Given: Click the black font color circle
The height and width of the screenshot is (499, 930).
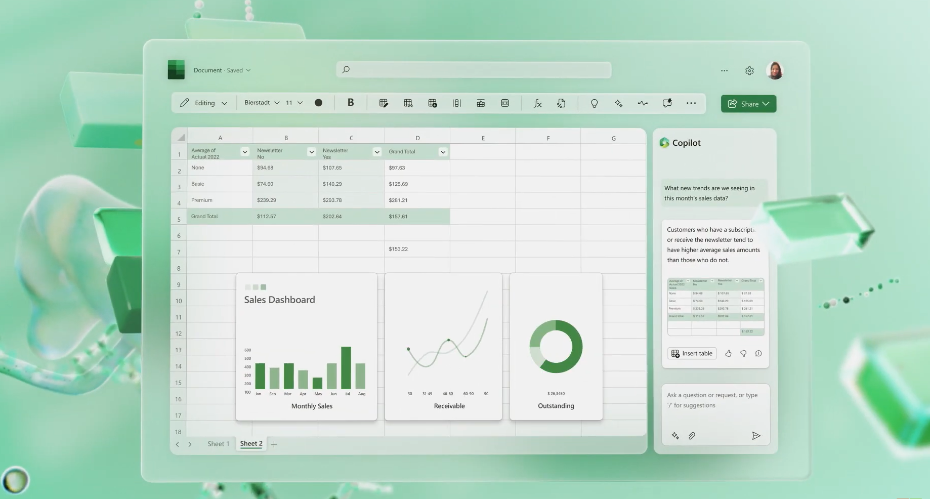Looking at the screenshot, I should (x=319, y=103).
